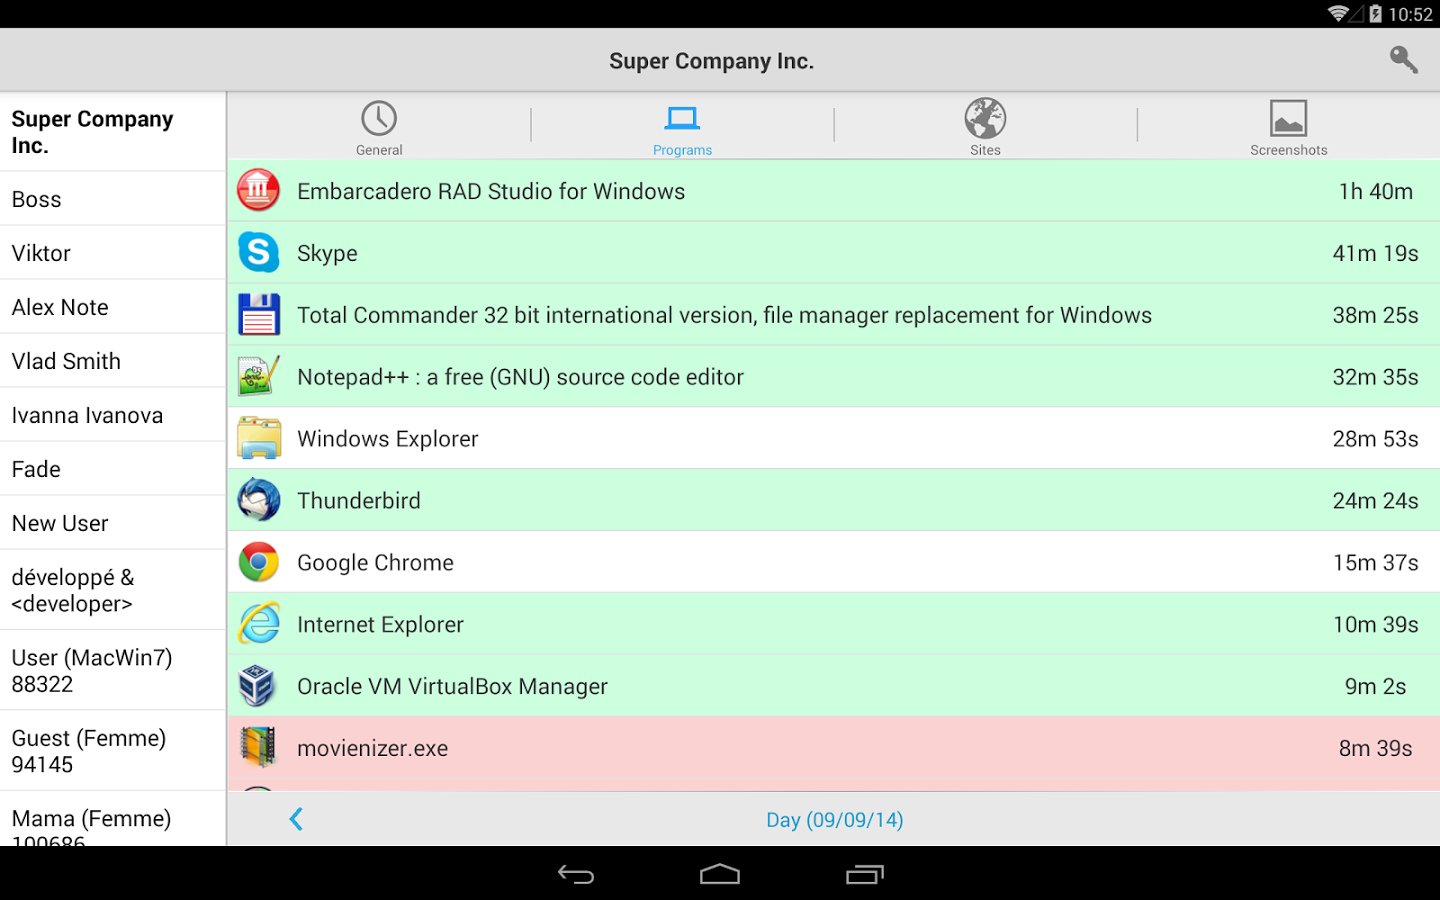This screenshot has height=900, width=1440.
Task: Tap the Android back navigation button
Action: coord(576,875)
